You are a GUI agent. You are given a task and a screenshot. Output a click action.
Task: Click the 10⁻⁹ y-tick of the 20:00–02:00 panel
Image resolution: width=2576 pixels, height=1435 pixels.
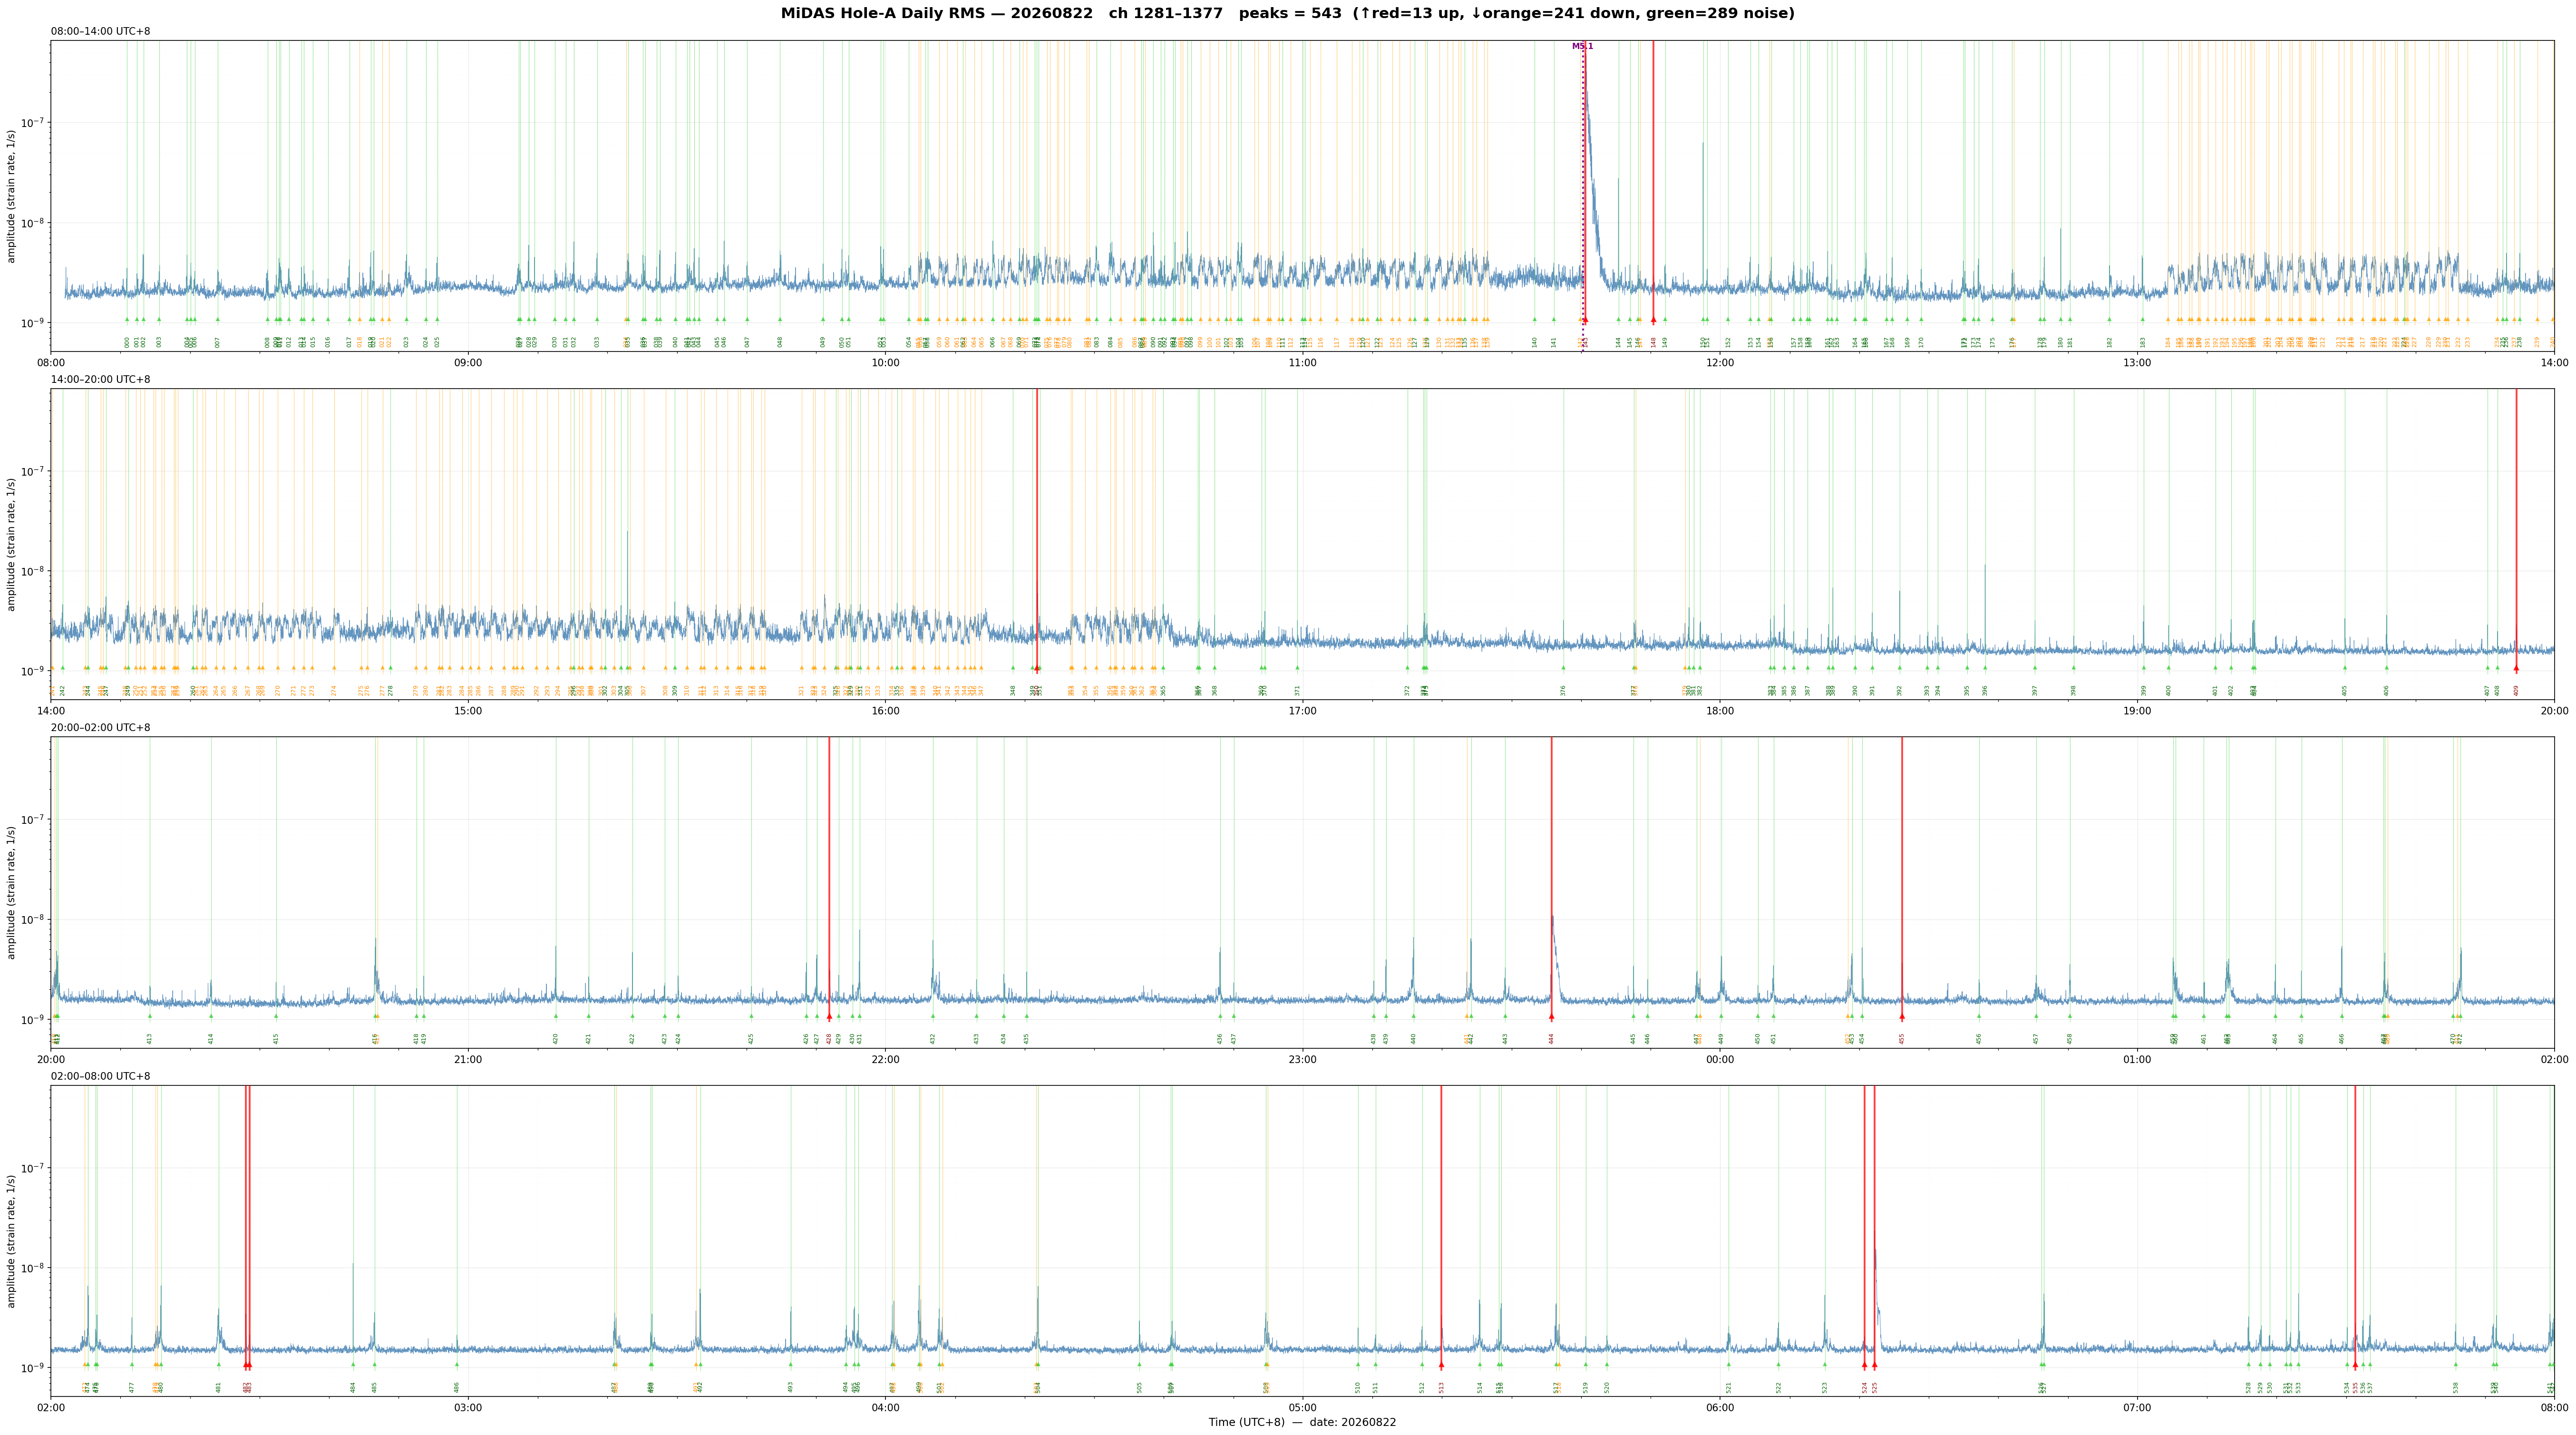pos(34,1019)
